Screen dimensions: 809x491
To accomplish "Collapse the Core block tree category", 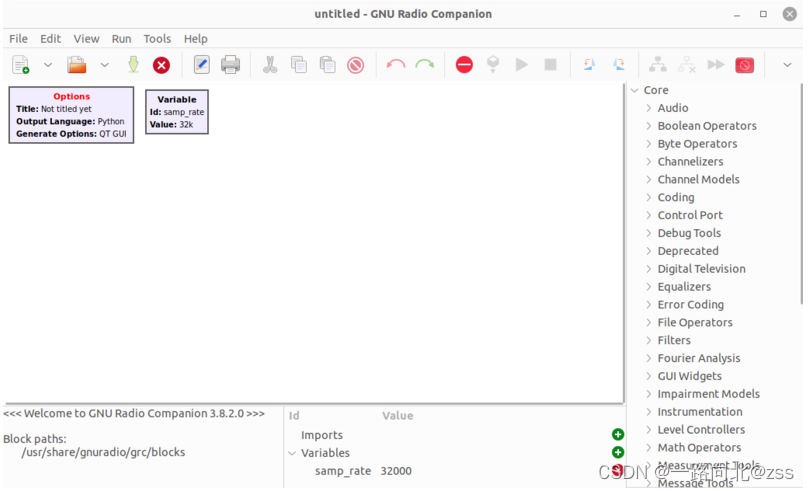I will click(635, 90).
